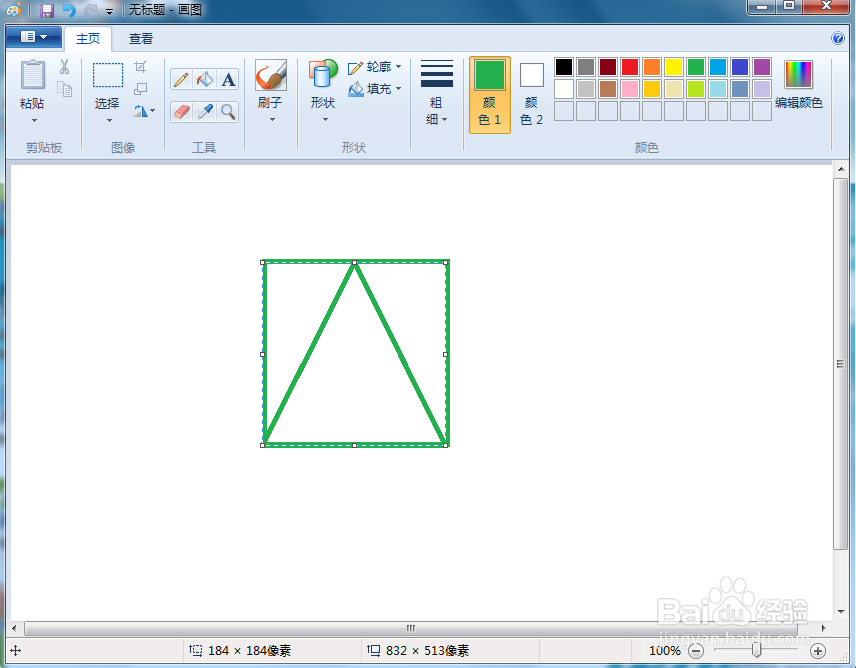This screenshot has width=856, height=668.
Task: Click the horizontal scrollbar right arrow
Action: (x=823, y=628)
